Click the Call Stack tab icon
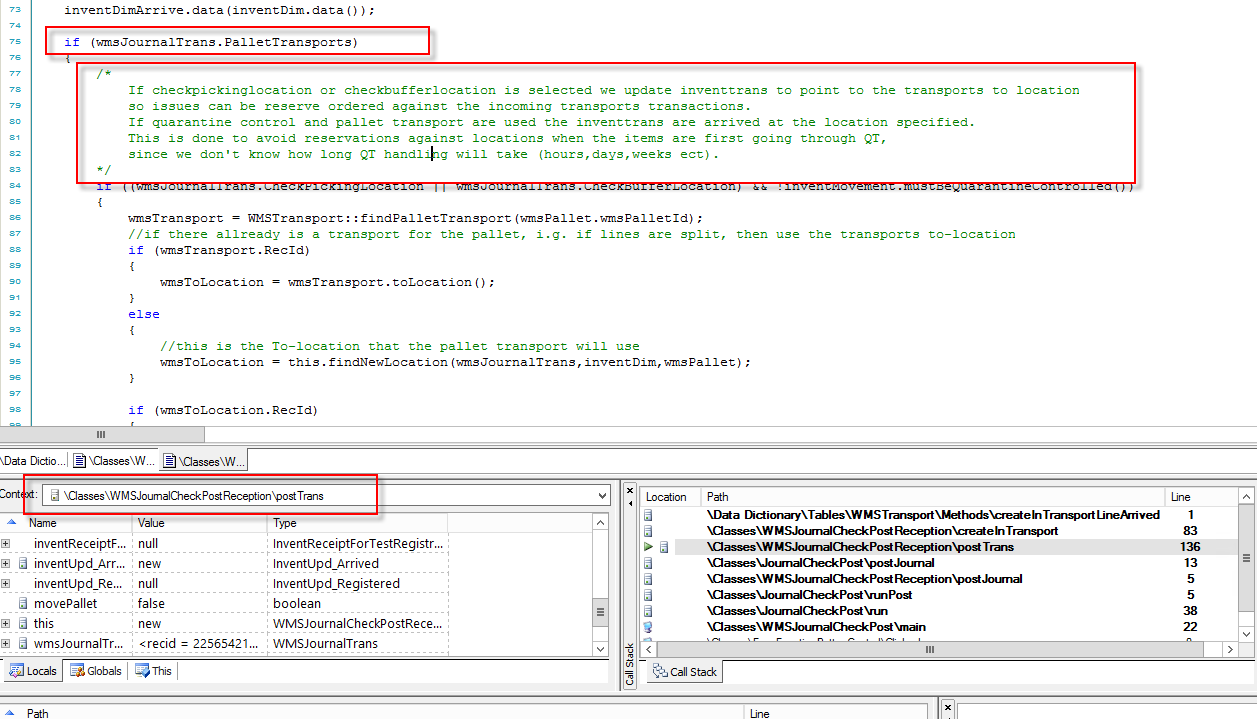 click(659, 672)
